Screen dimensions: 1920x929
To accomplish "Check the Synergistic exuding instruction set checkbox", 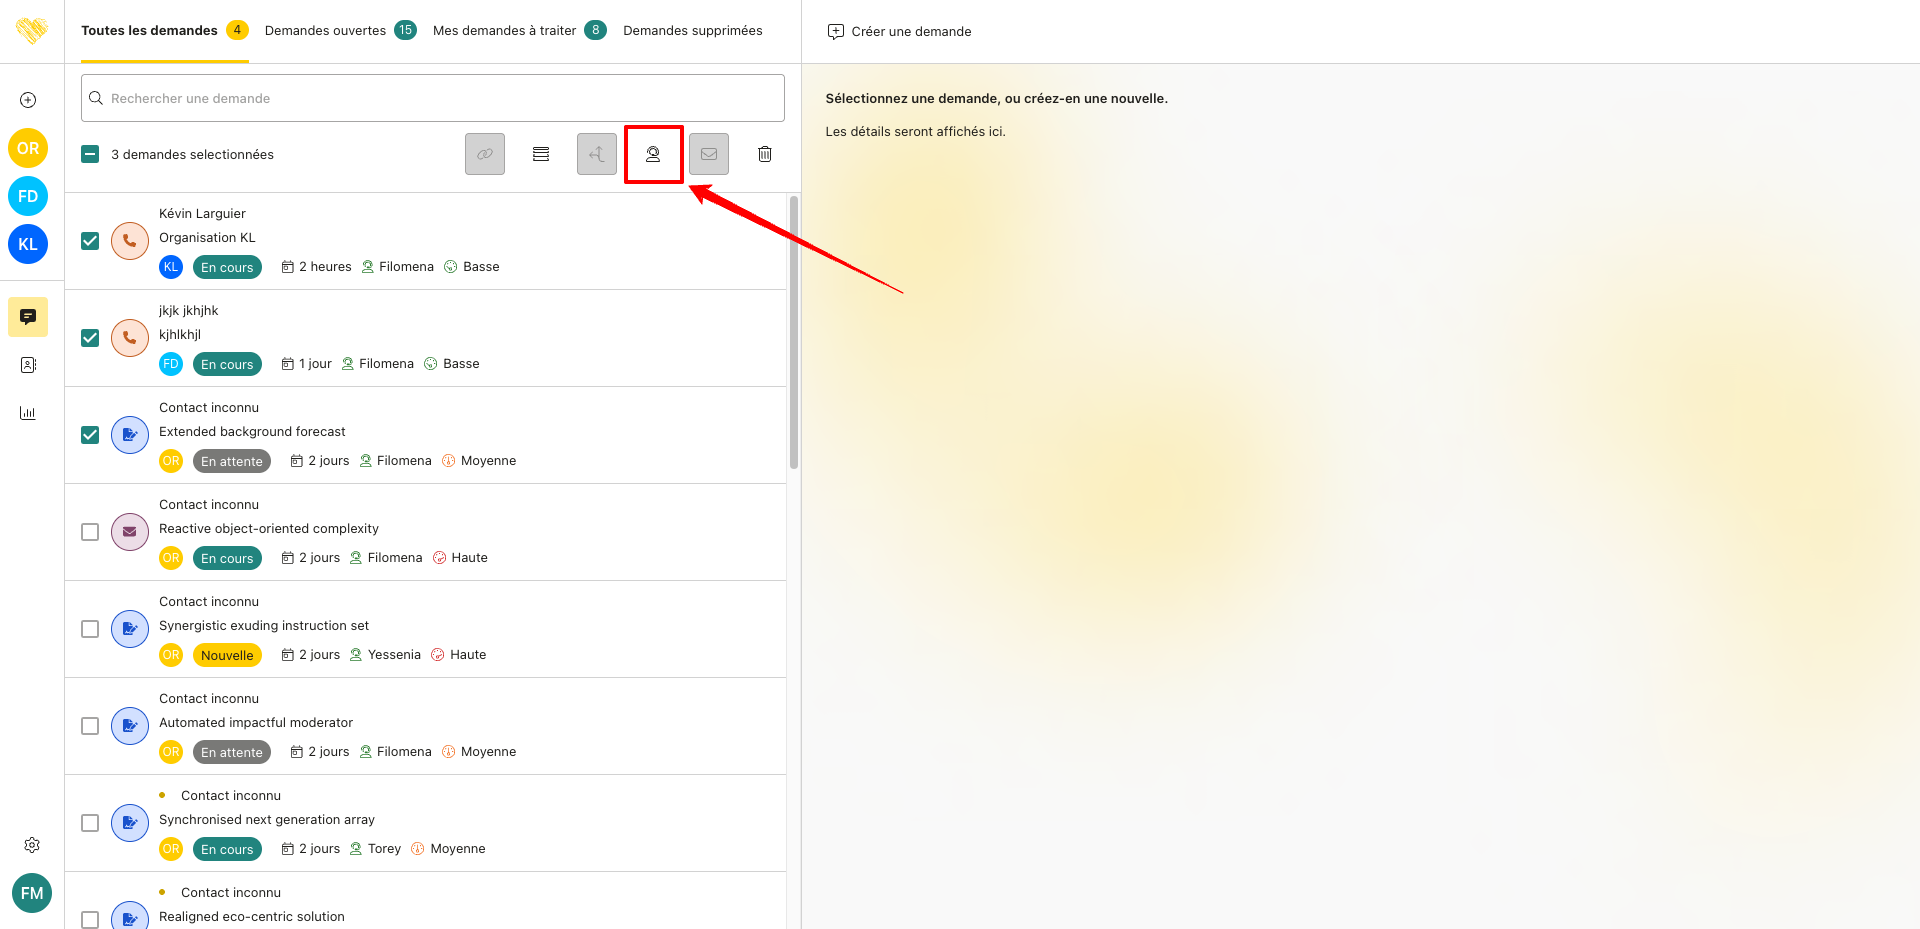I will (90, 629).
